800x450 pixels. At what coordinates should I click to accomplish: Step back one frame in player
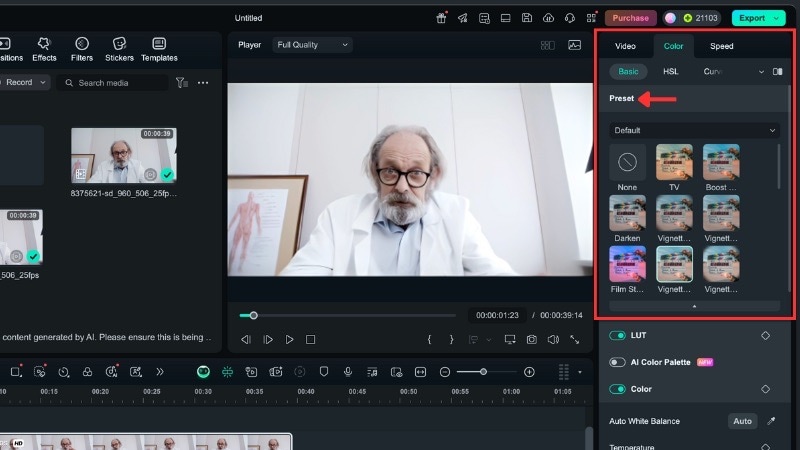point(245,339)
